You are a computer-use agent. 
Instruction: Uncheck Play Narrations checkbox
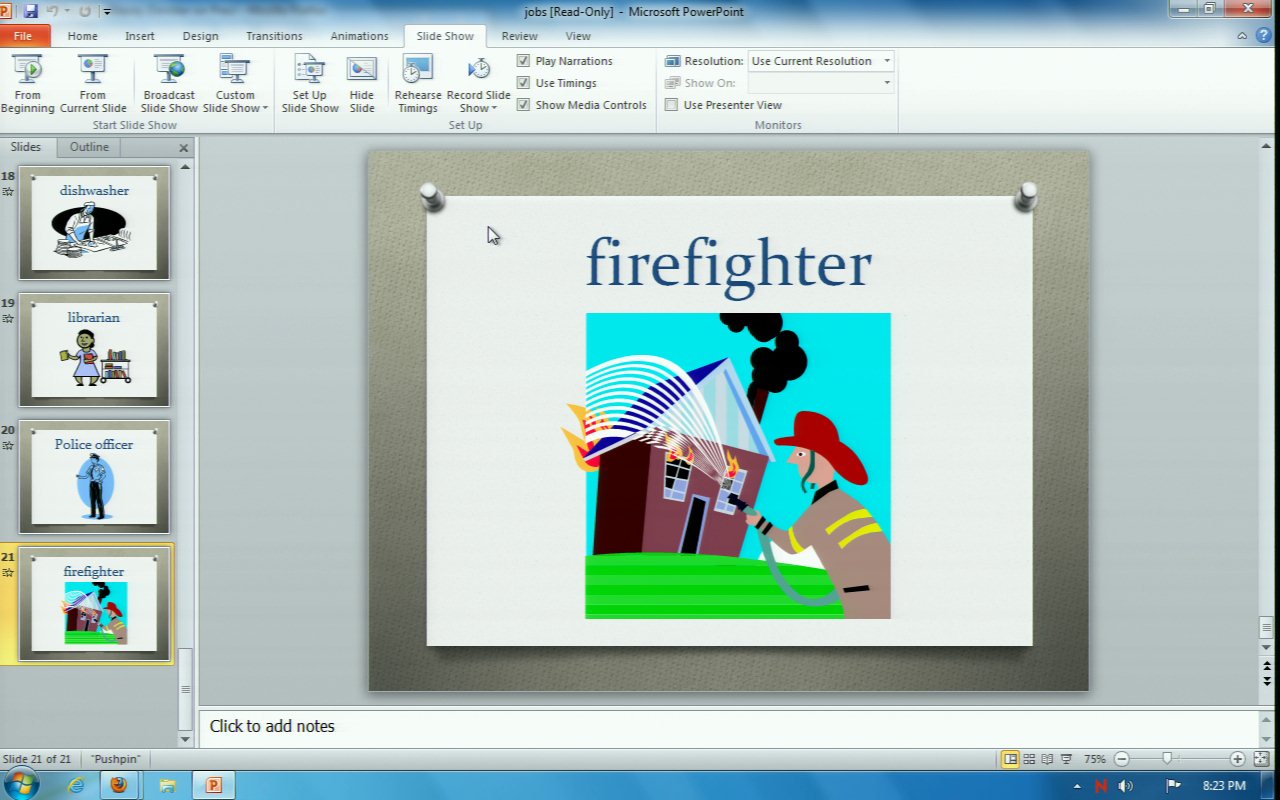(x=523, y=61)
